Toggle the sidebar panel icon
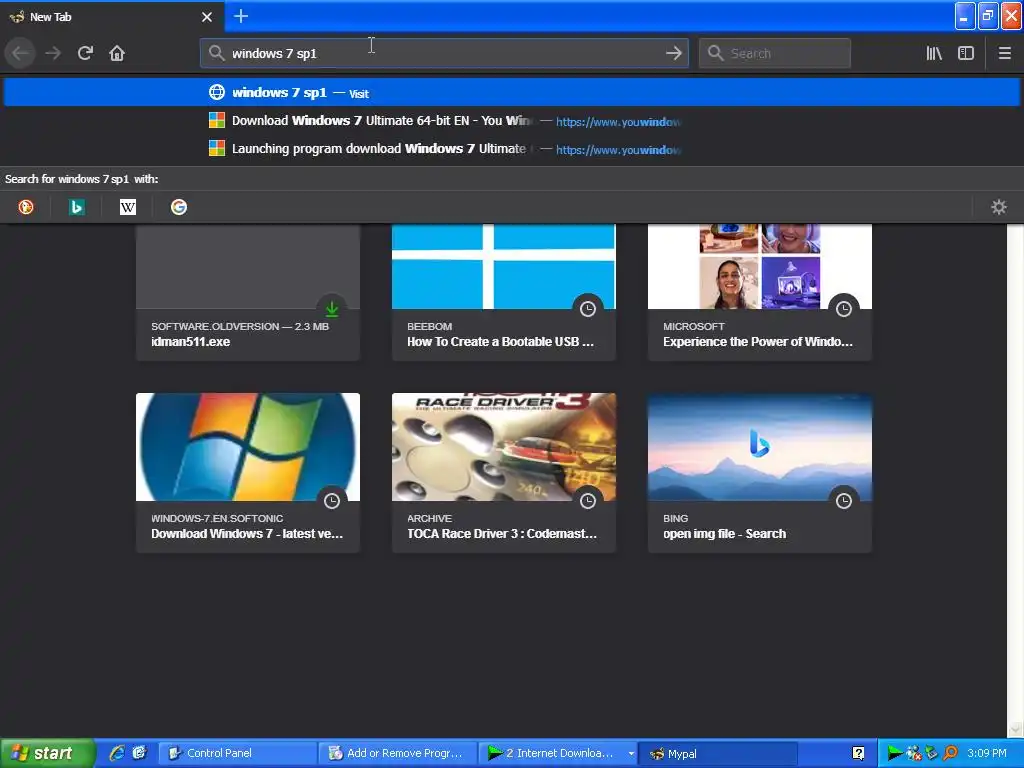The image size is (1024, 768). tap(966, 53)
